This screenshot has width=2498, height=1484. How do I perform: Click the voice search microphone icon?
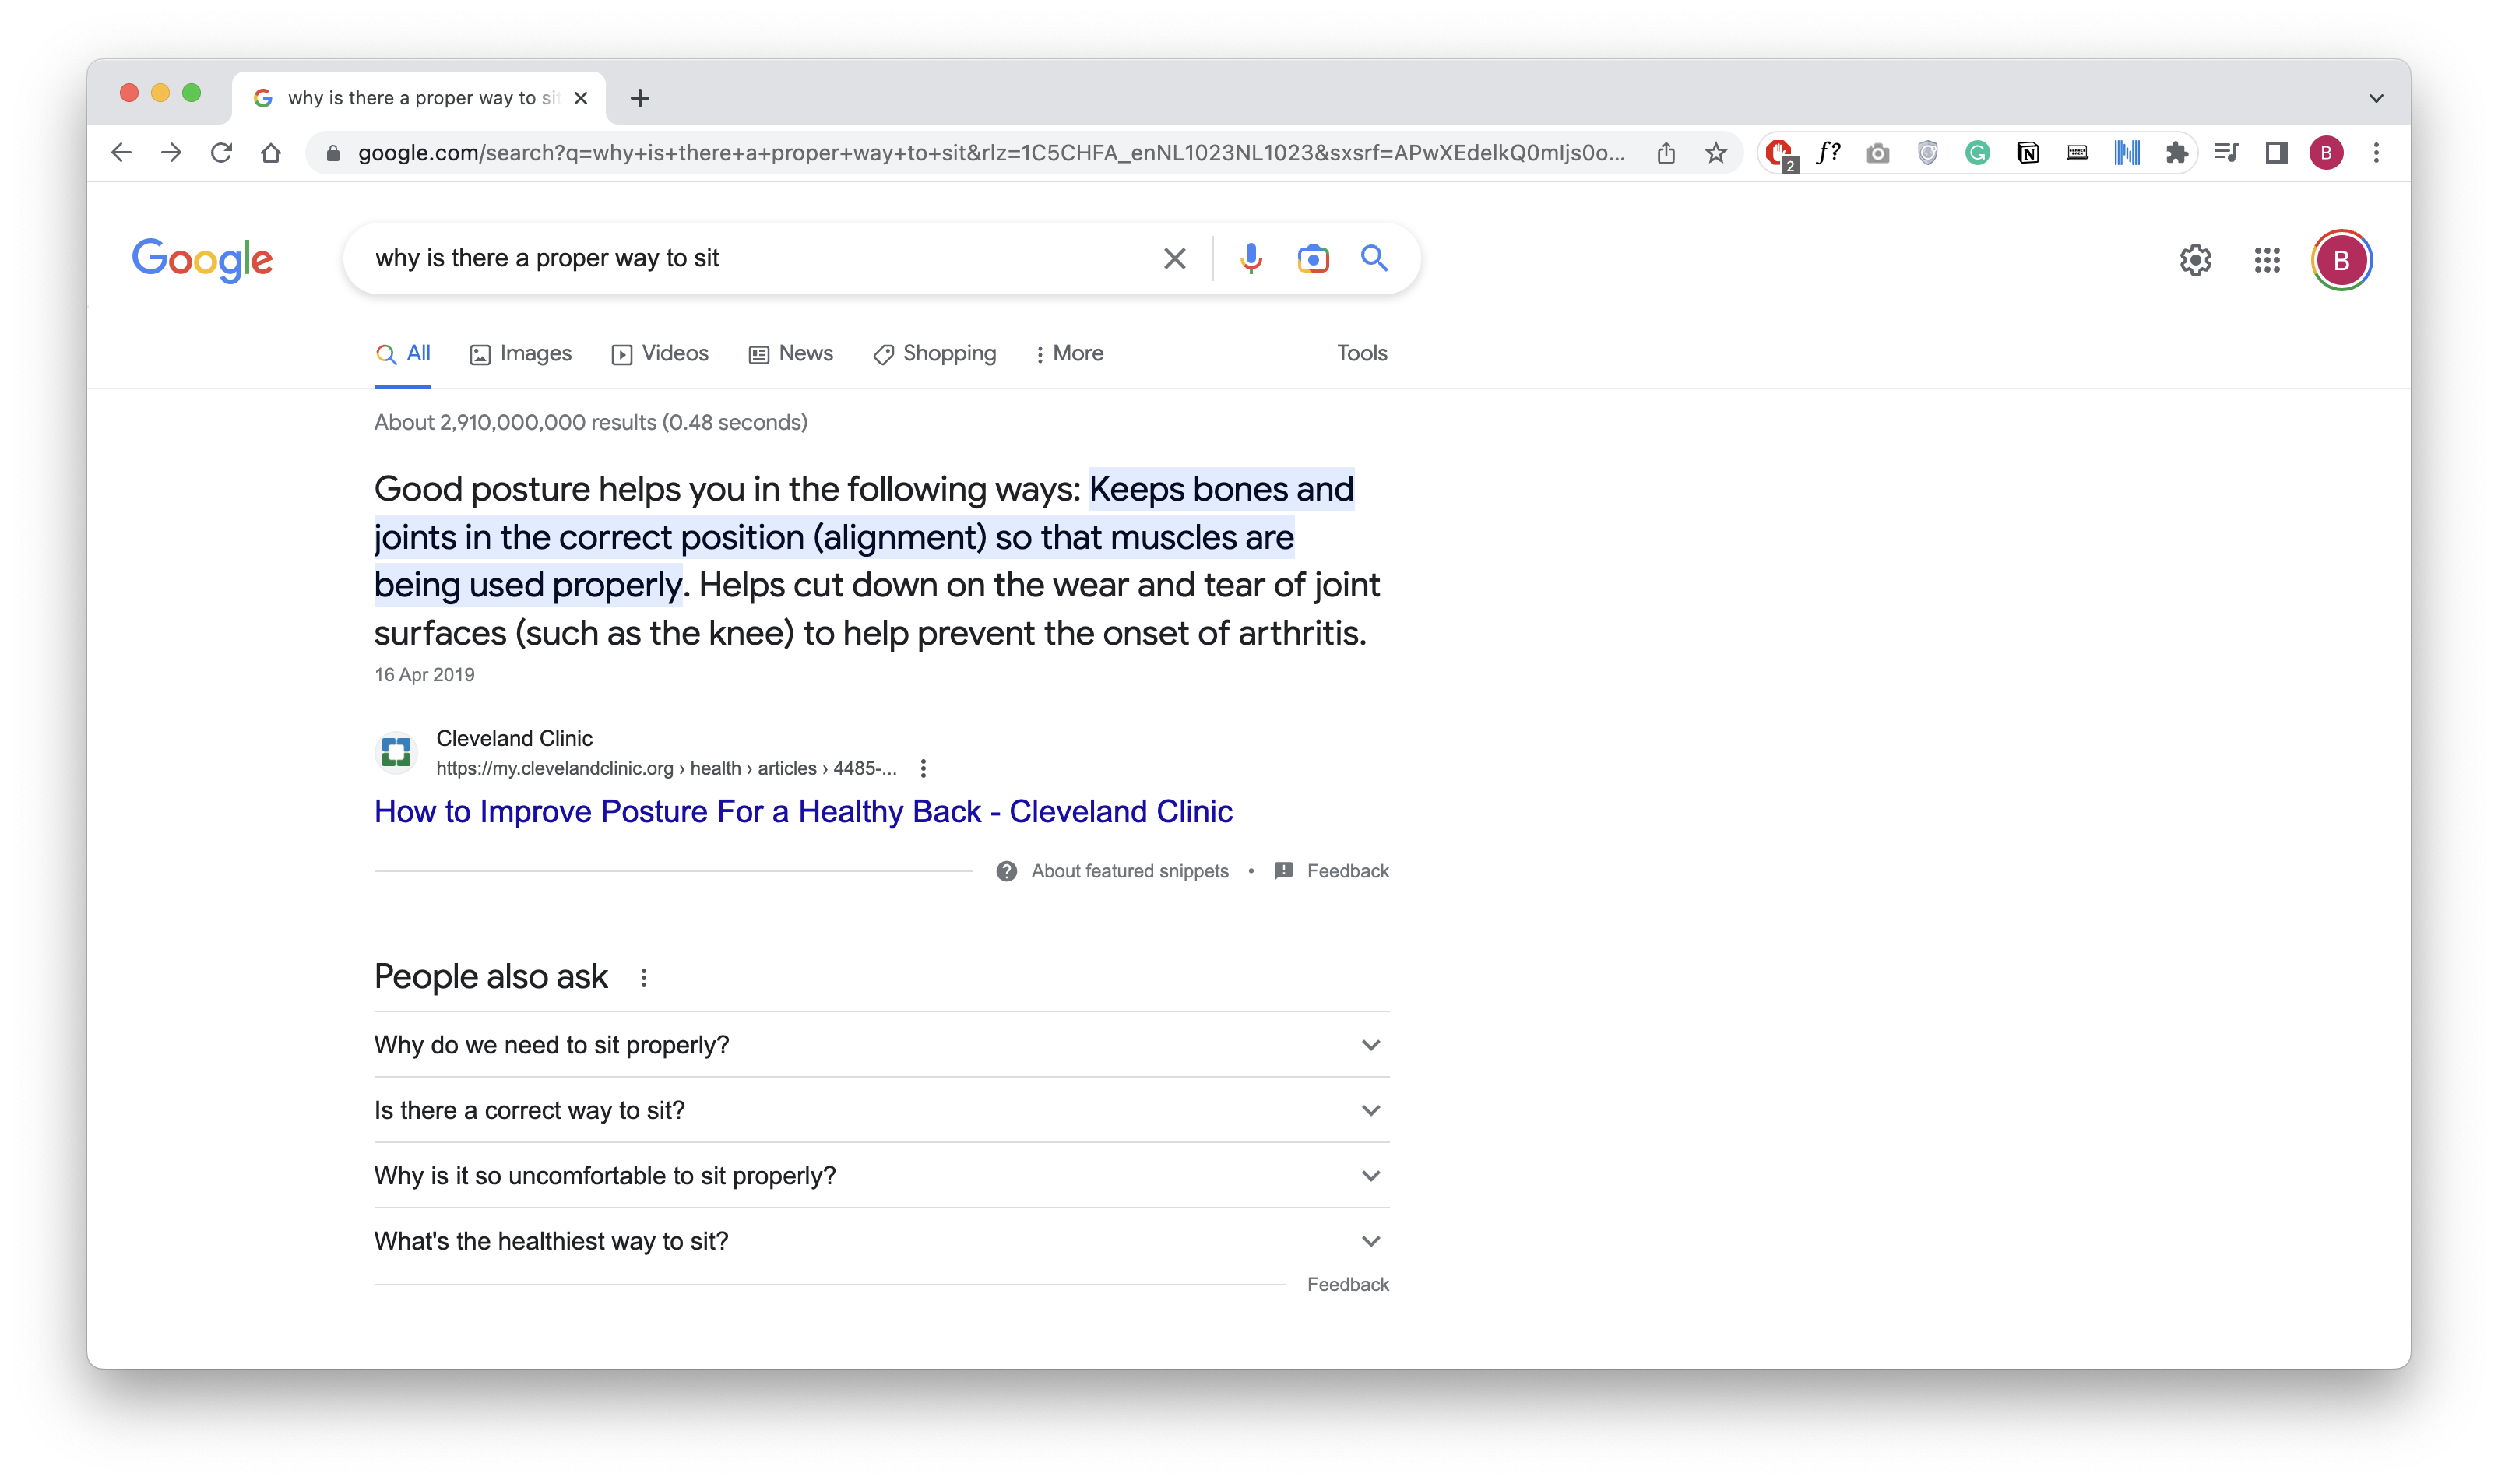pos(1250,259)
